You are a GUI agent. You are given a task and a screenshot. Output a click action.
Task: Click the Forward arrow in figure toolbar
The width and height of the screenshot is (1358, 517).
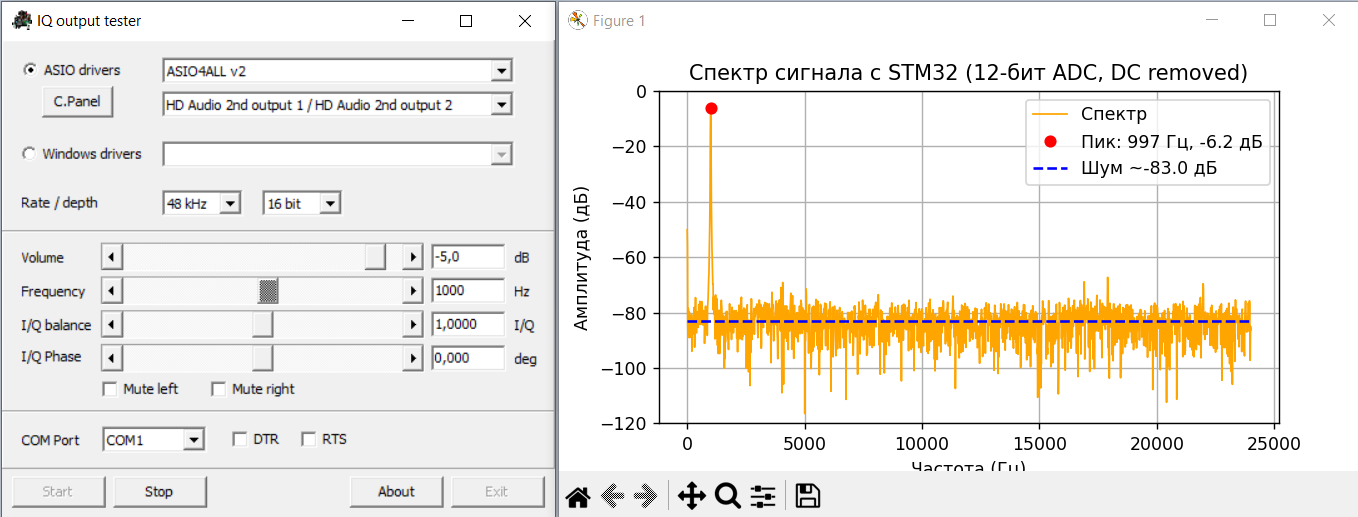coord(646,496)
